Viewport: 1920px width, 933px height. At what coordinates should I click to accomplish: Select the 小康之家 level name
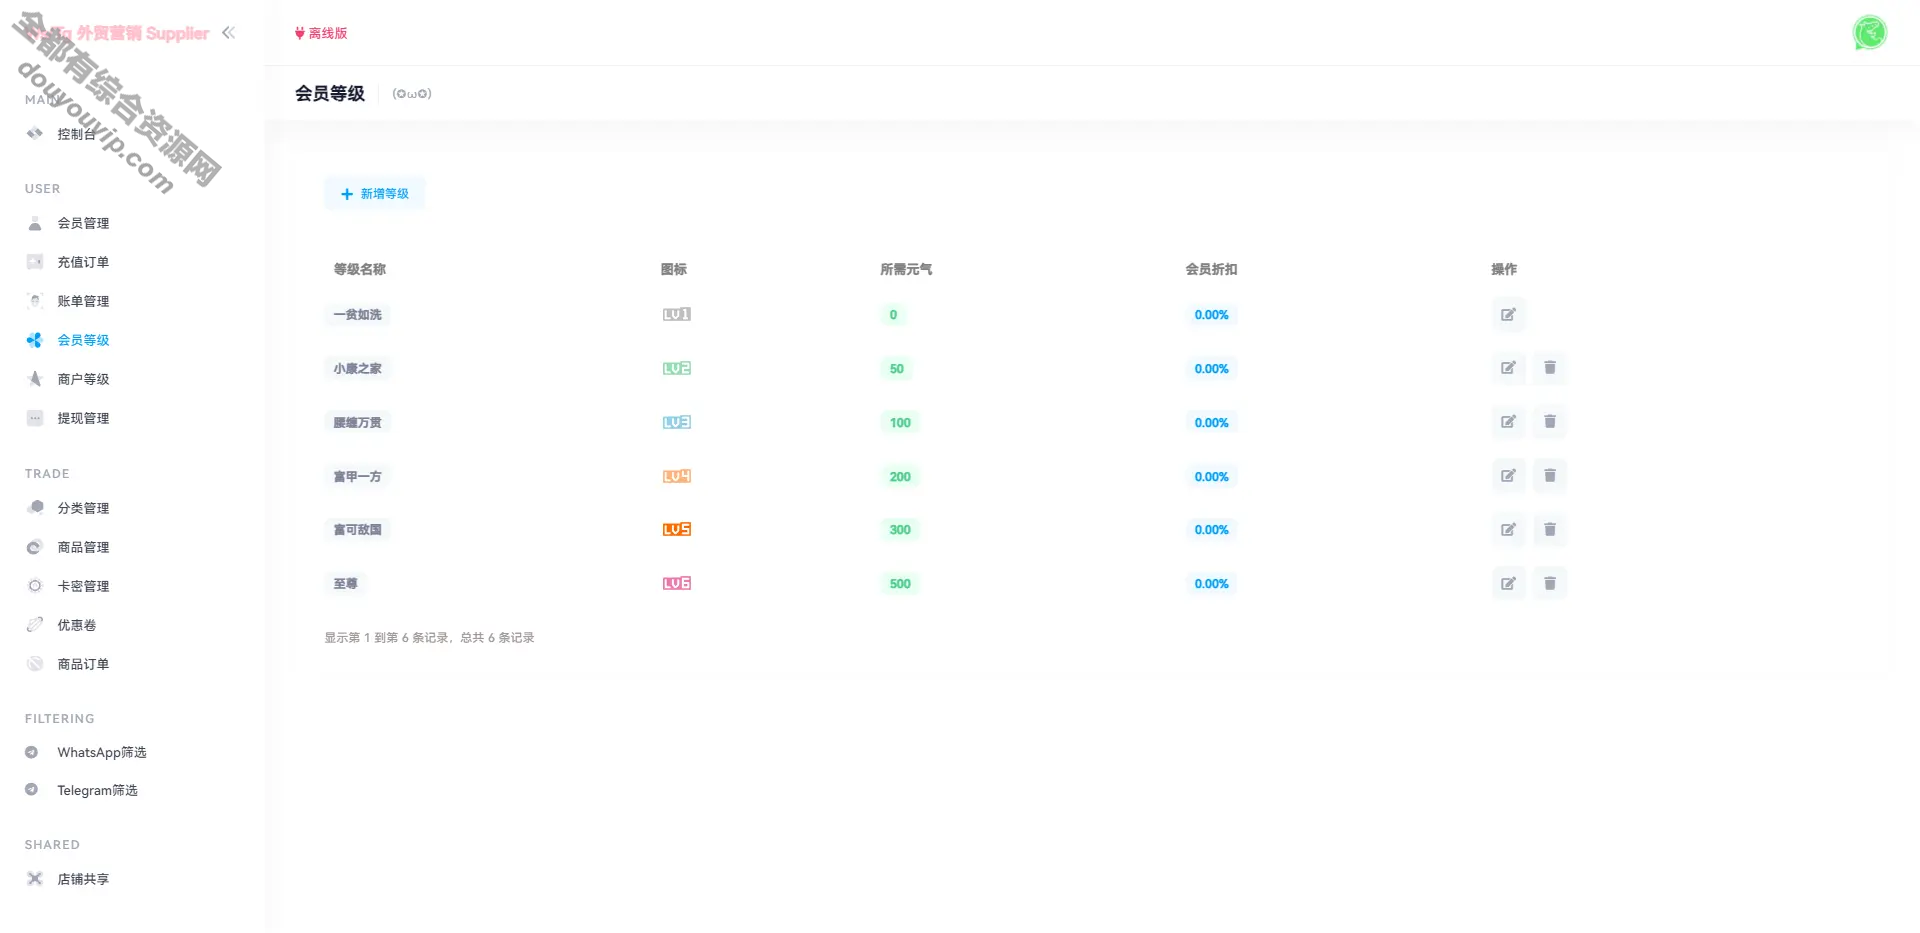click(x=358, y=369)
